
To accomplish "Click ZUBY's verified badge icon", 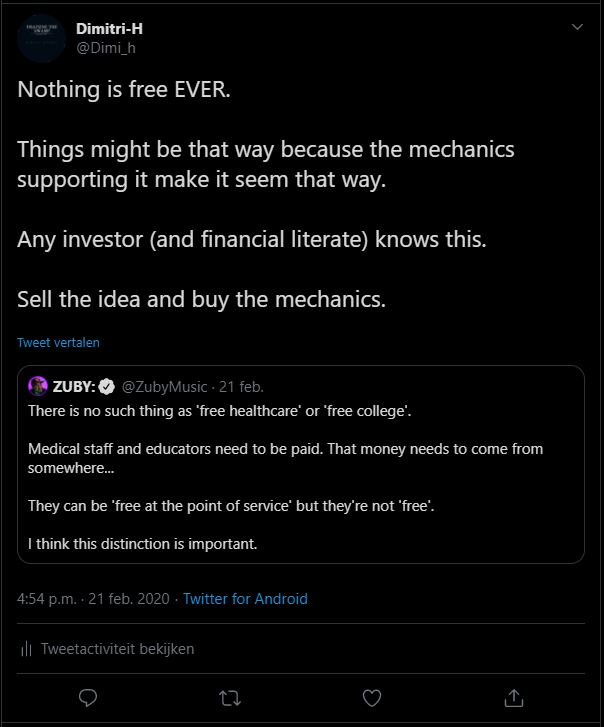I will [106, 387].
